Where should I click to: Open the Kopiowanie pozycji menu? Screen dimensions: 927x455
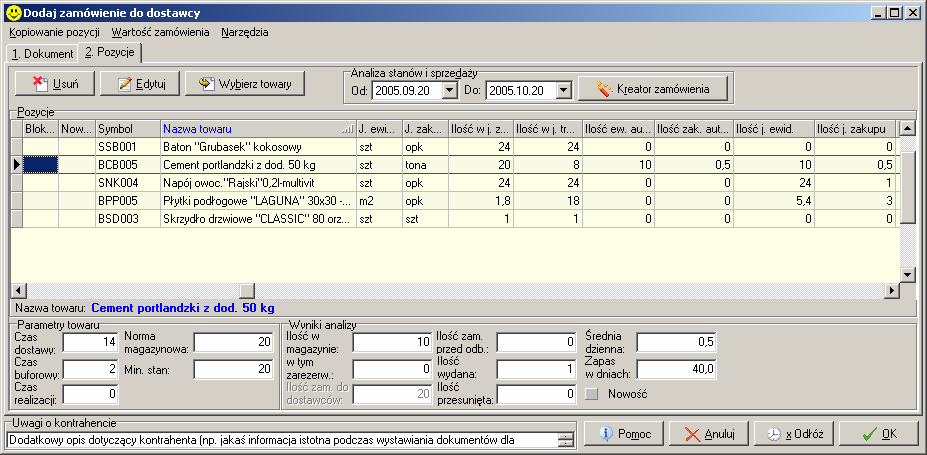[54, 32]
